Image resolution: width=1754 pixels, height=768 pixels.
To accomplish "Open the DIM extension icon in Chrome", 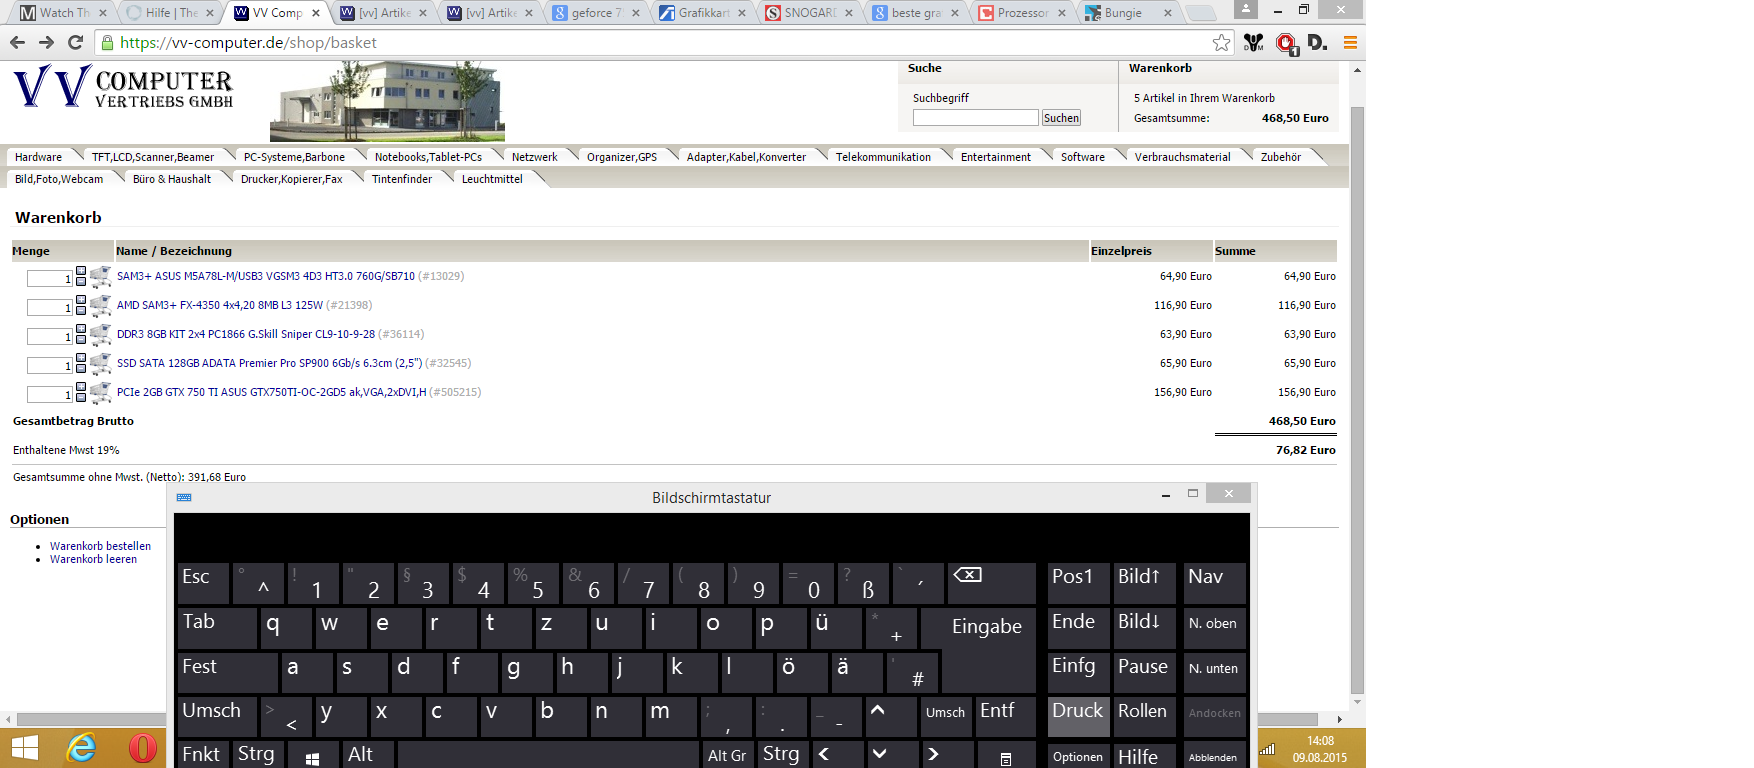I will coord(1253,42).
